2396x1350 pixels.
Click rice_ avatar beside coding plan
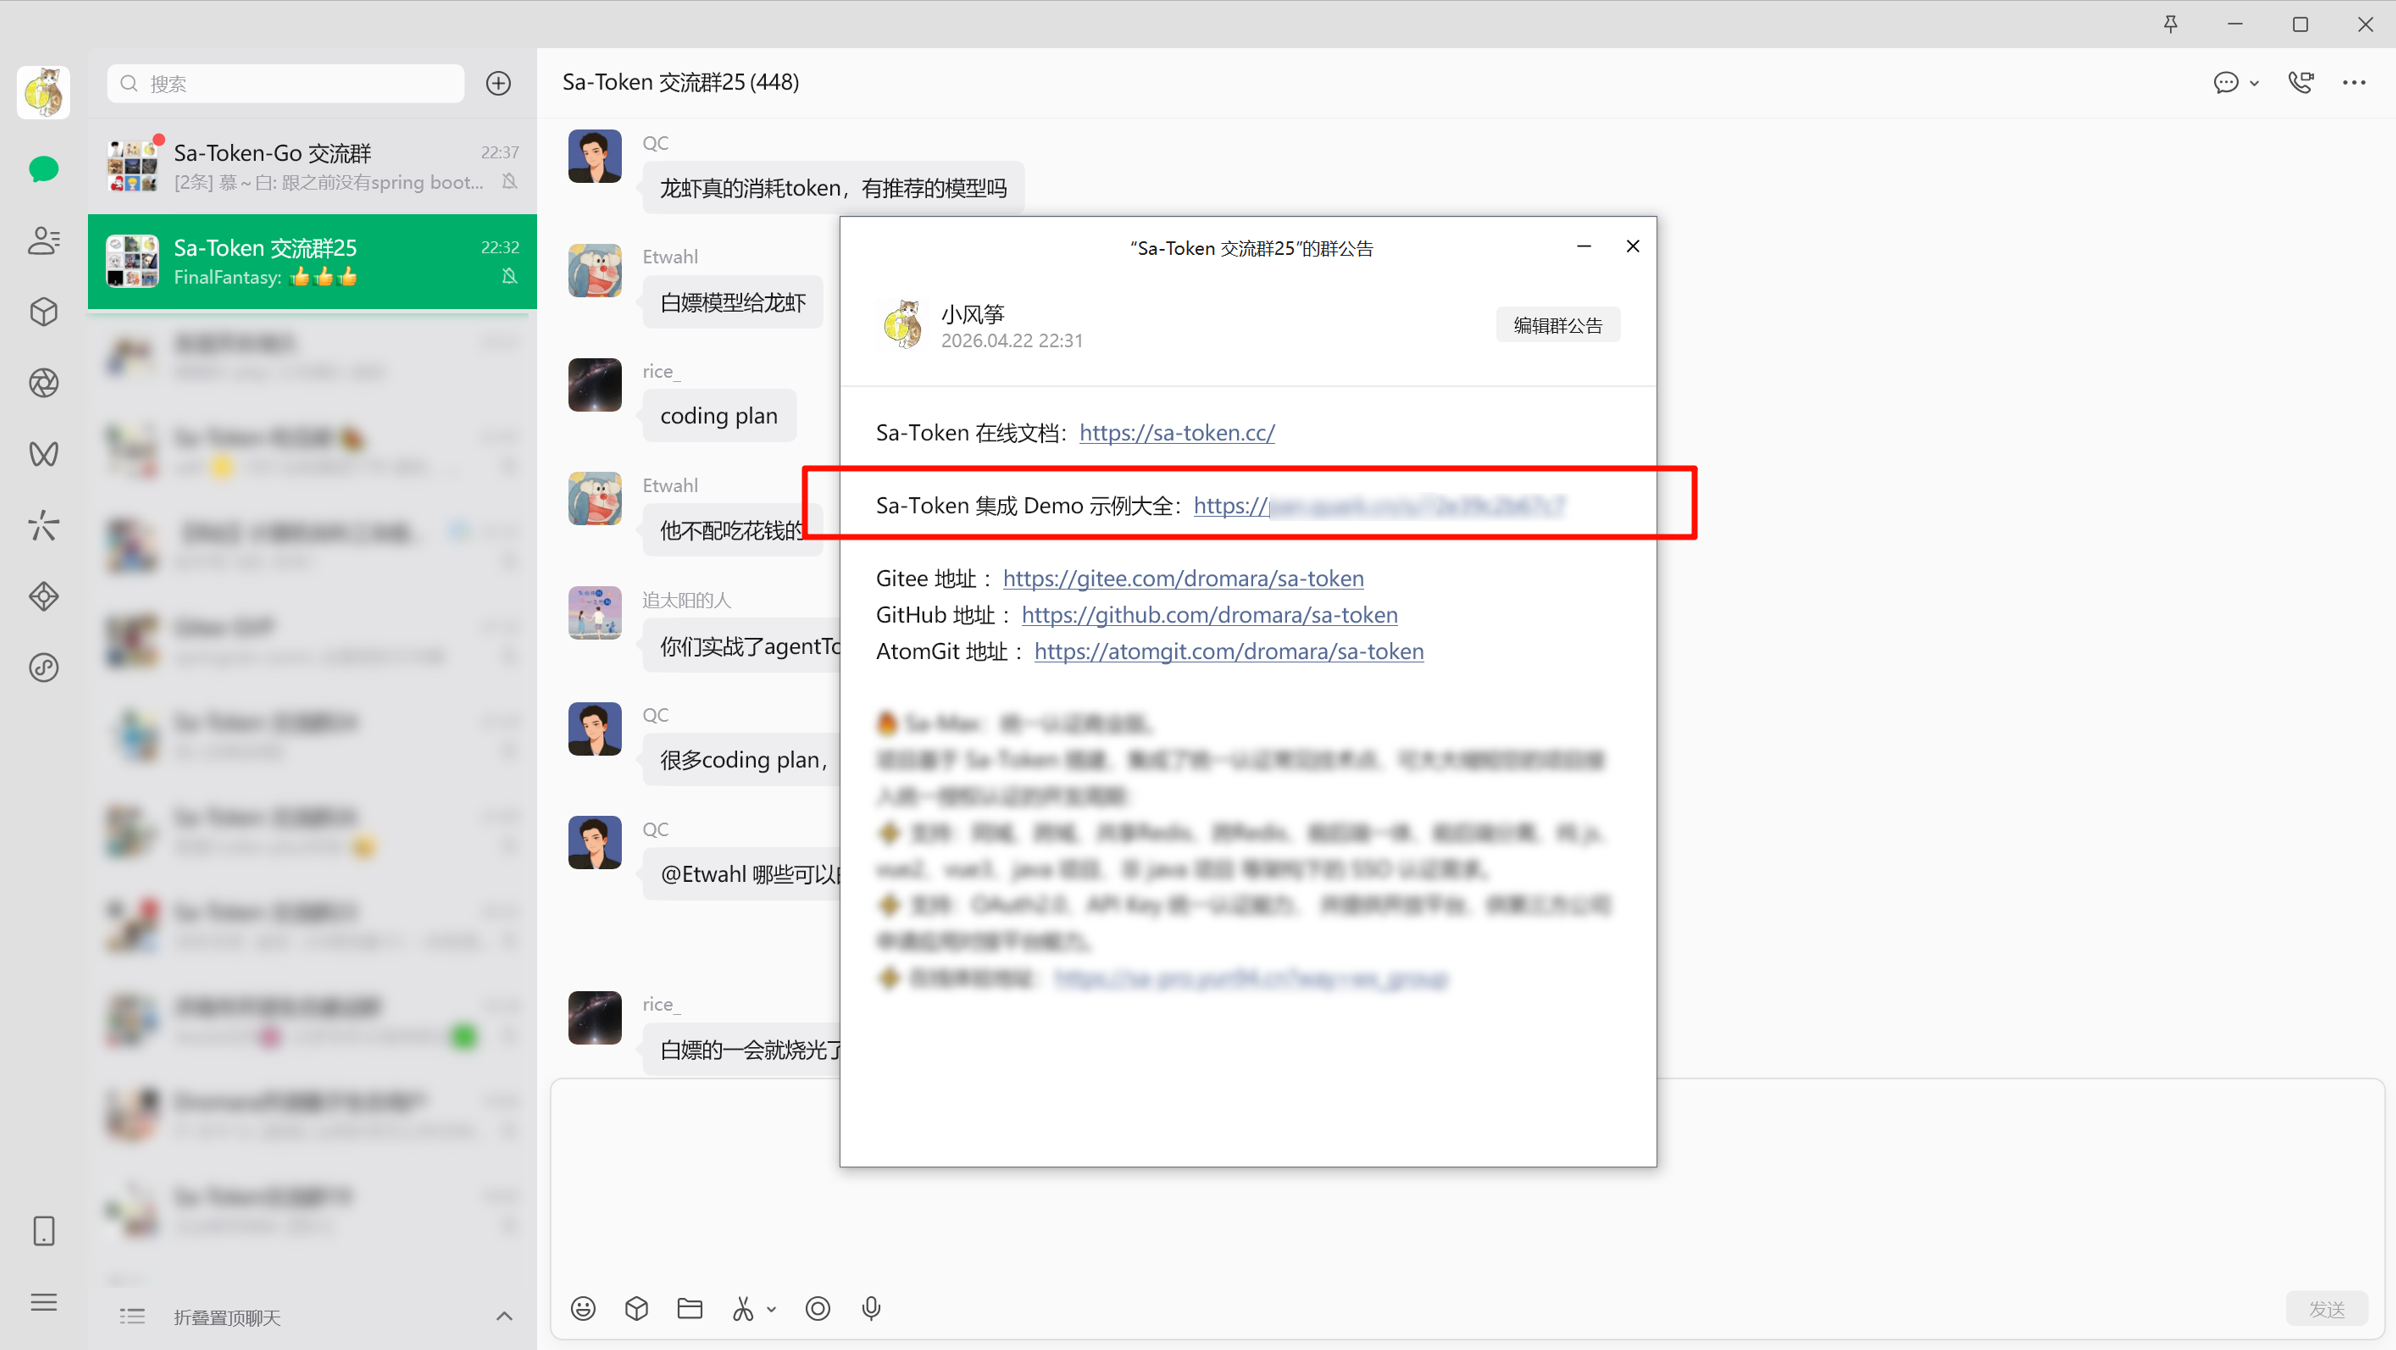pyautogui.click(x=595, y=385)
